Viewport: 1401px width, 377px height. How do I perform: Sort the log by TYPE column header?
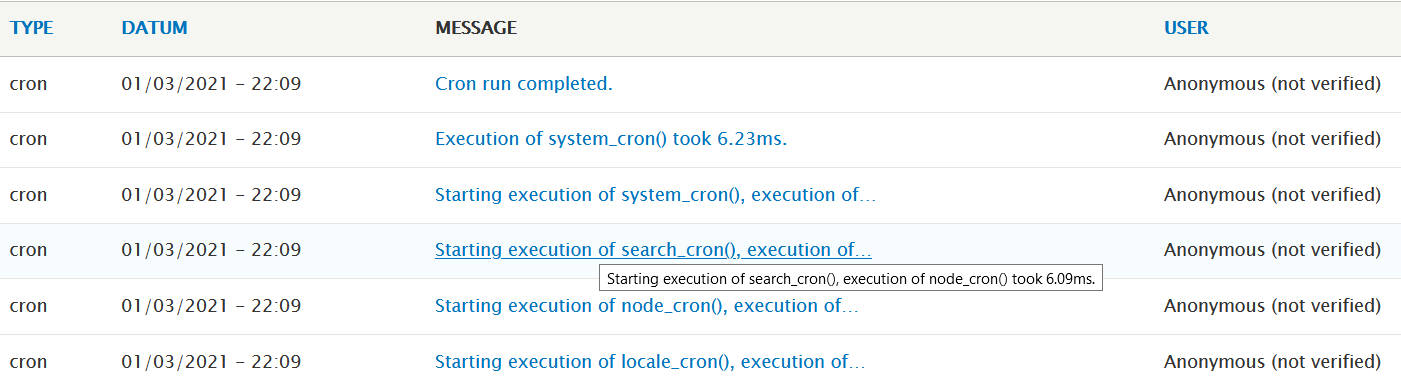(31, 28)
